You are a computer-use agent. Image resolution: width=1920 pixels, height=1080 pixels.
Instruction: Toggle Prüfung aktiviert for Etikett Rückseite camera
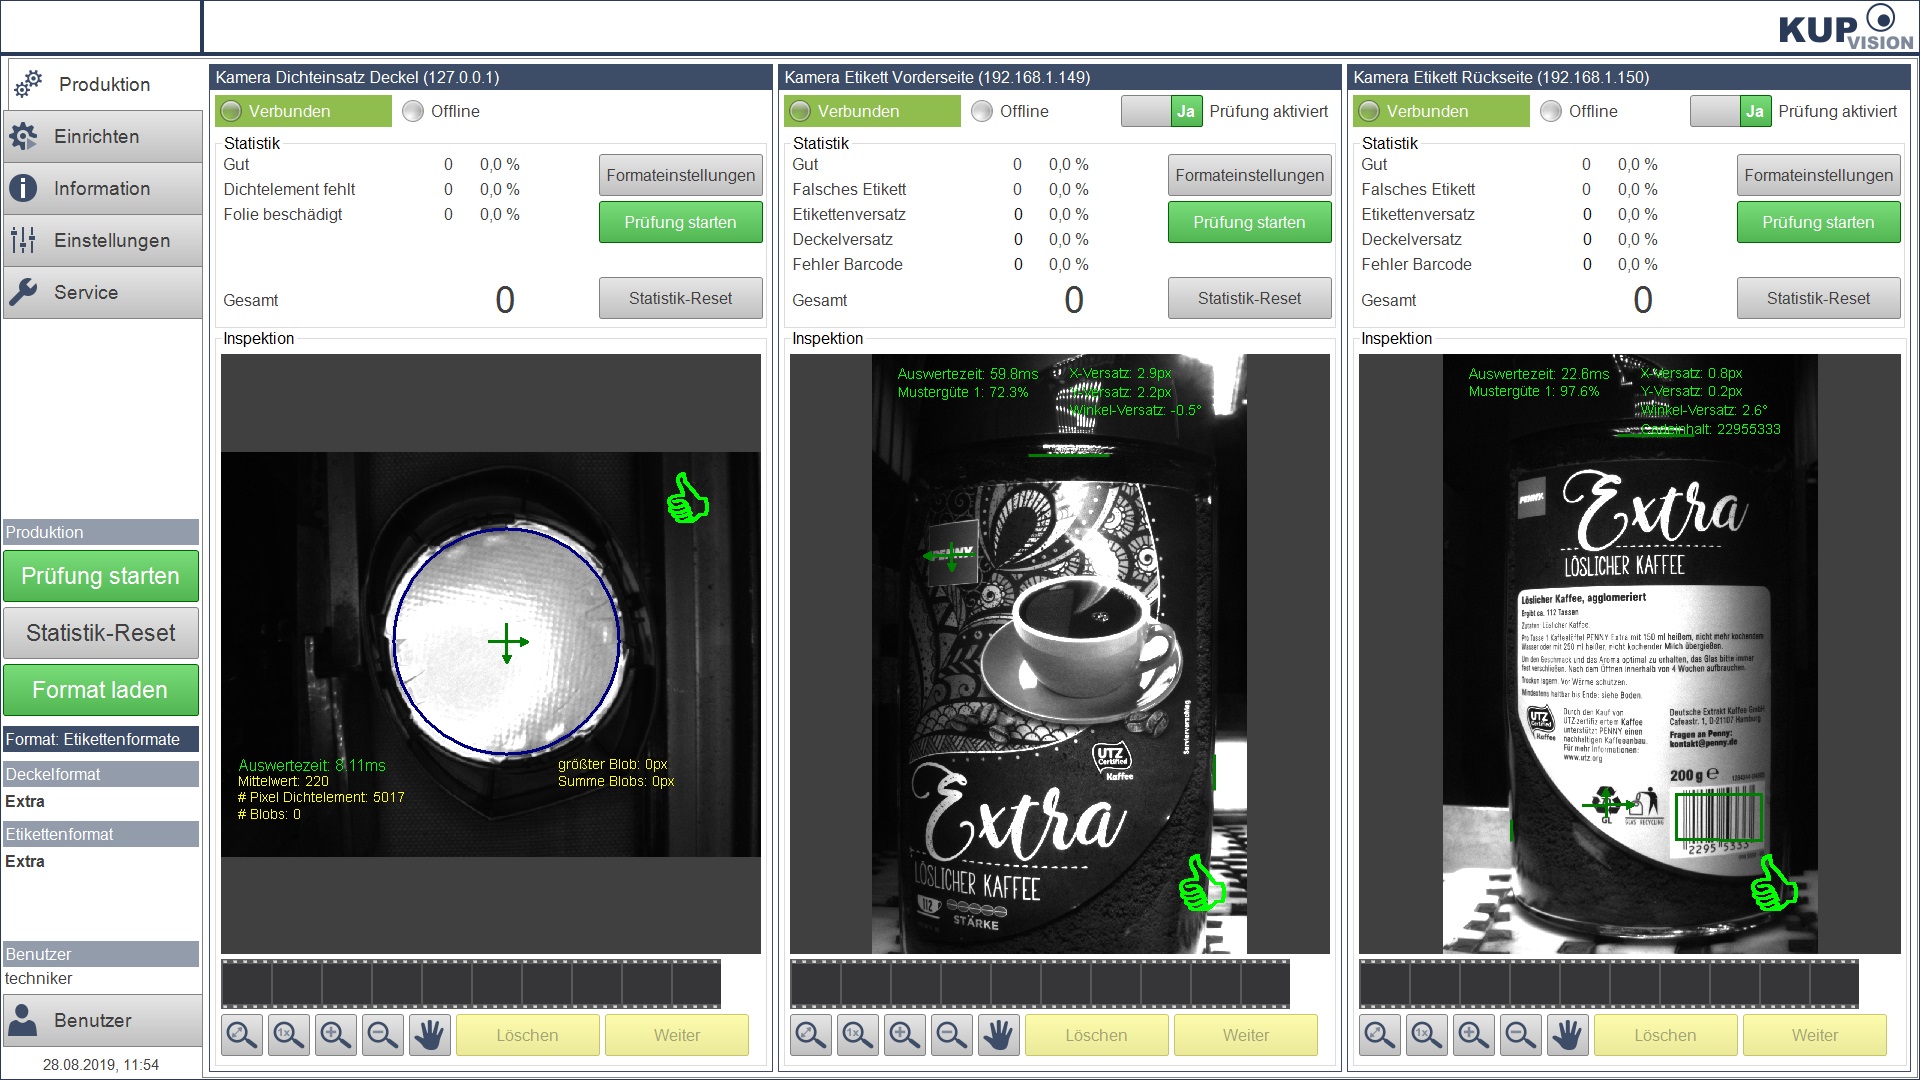[1730, 111]
